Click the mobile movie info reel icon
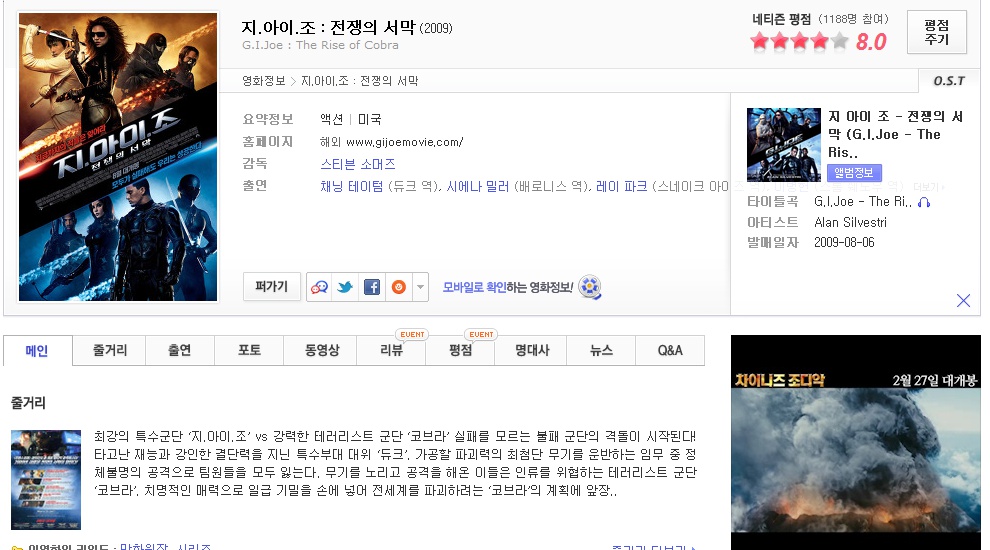The image size is (990, 550). [590, 287]
